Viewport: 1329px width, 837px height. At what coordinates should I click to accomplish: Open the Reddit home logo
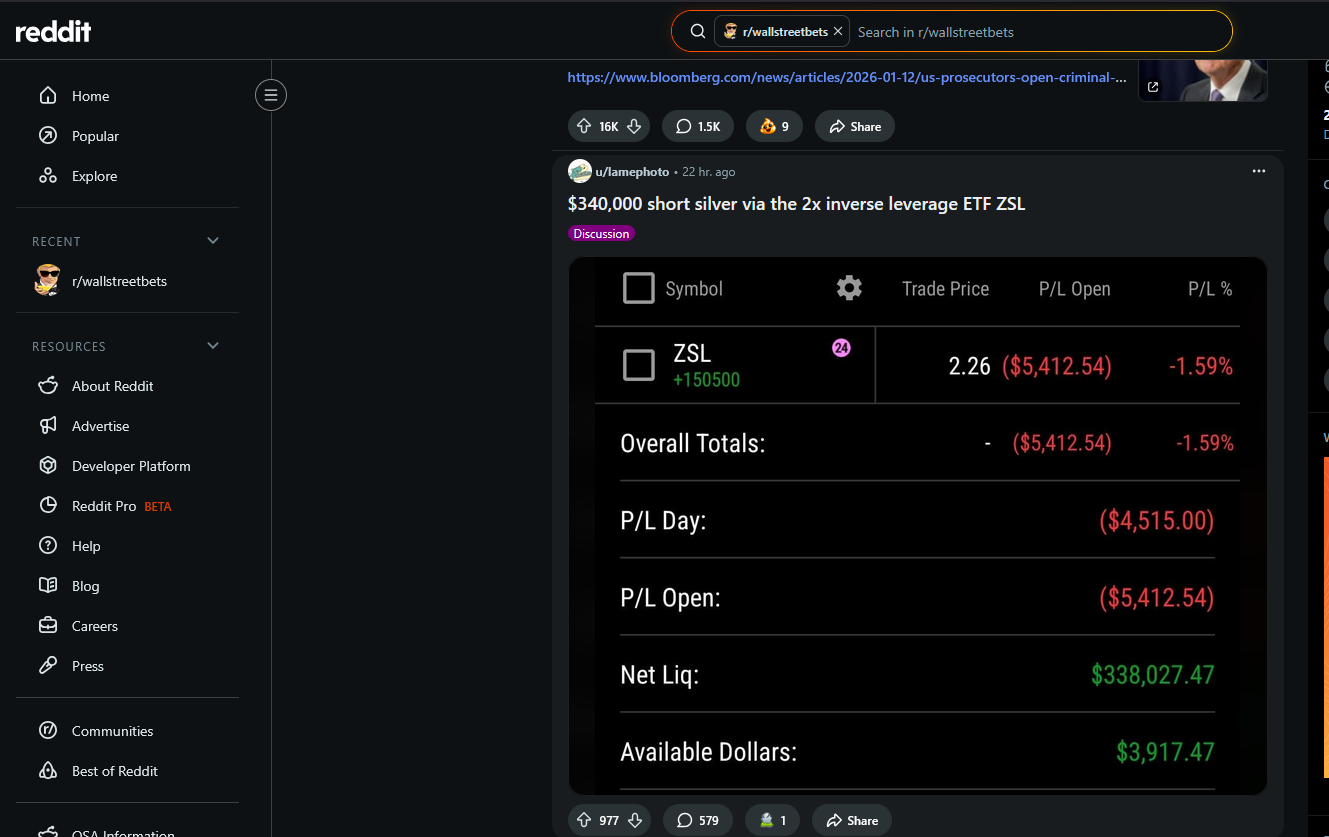click(53, 32)
